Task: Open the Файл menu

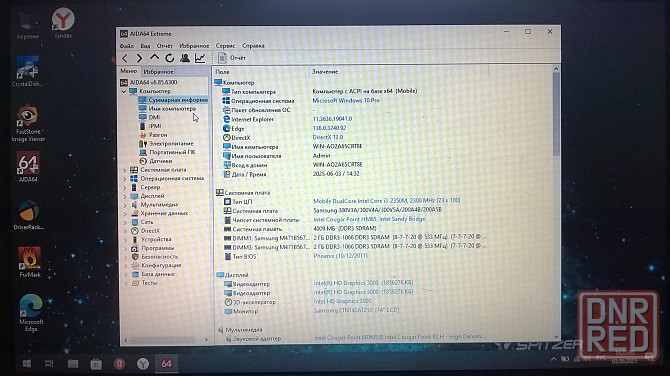Action: (x=126, y=46)
